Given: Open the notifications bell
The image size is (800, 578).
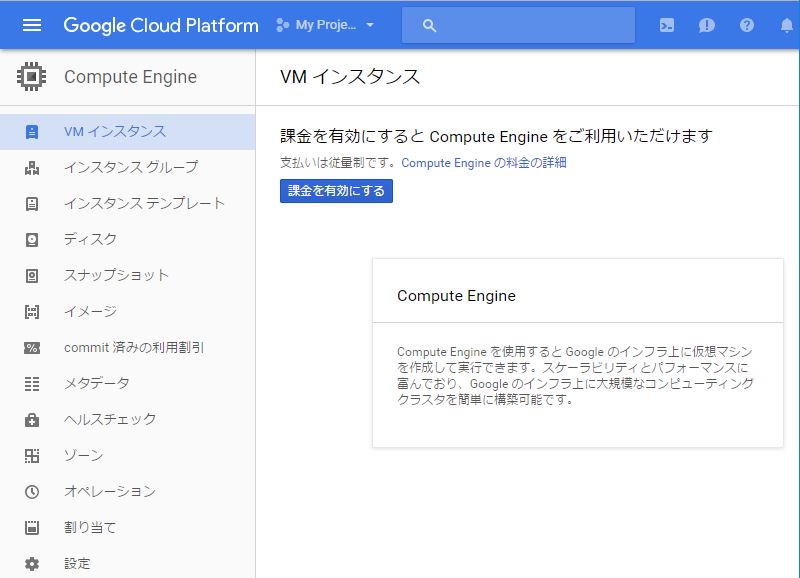Looking at the screenshot, I should tap(787, 26).
